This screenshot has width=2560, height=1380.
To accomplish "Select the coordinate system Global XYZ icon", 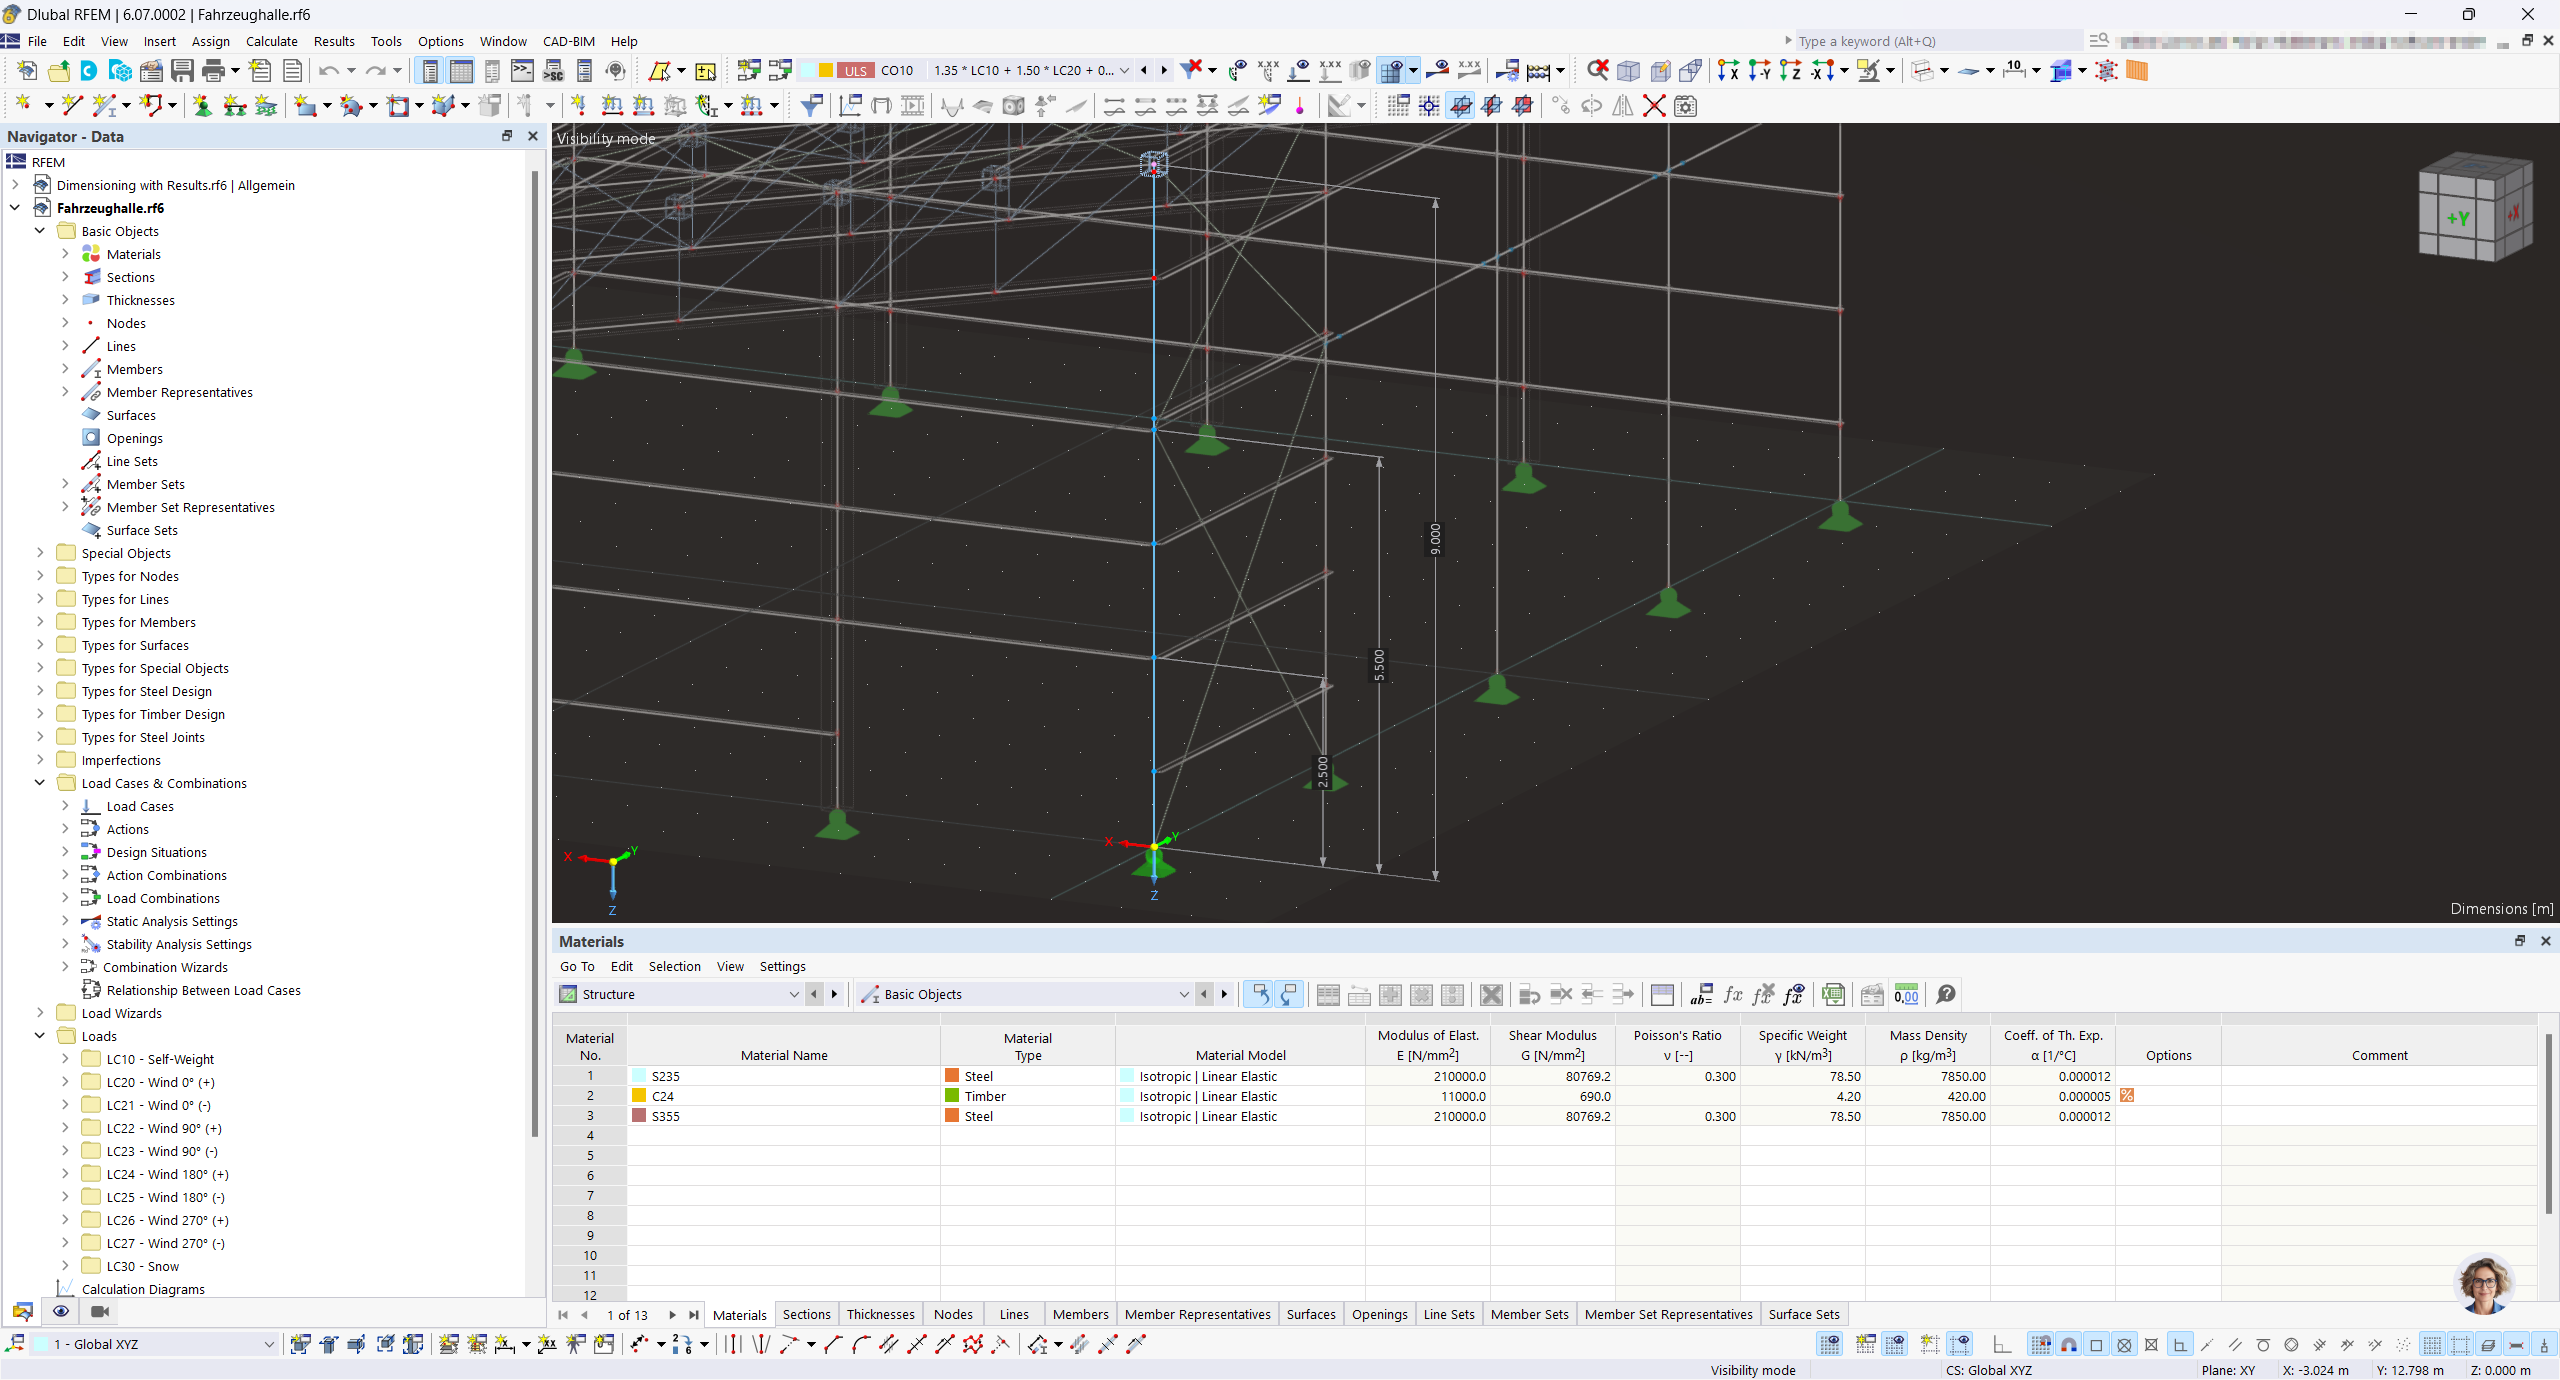I will [x=20, y=1344].
